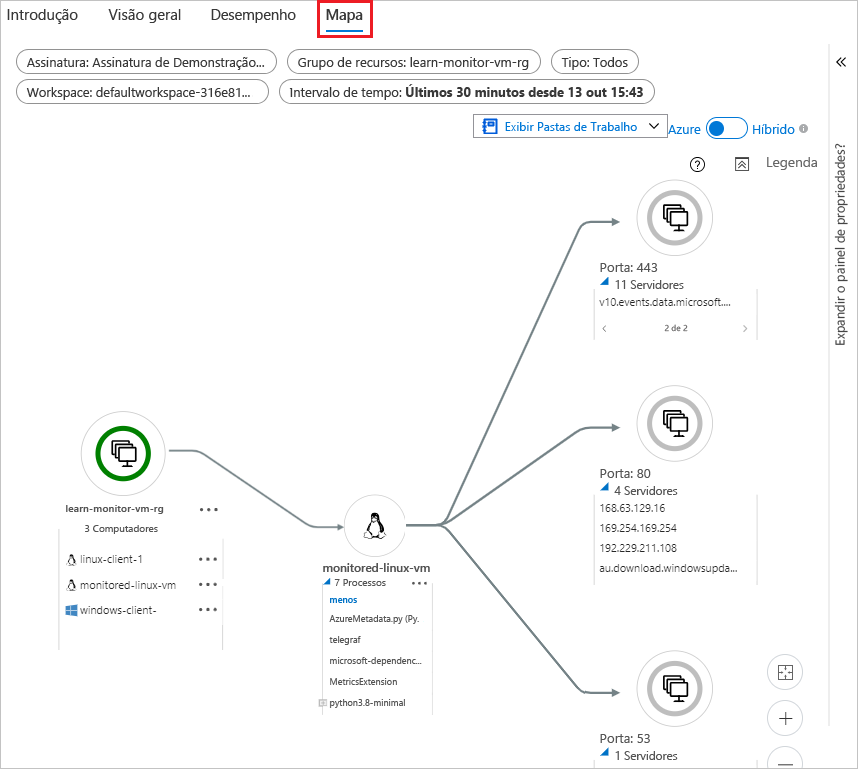The height and width of the screenshot is (769, 858).
Task: Toggle the Azure/Híbrido switch
Action: tap(726, 129)
